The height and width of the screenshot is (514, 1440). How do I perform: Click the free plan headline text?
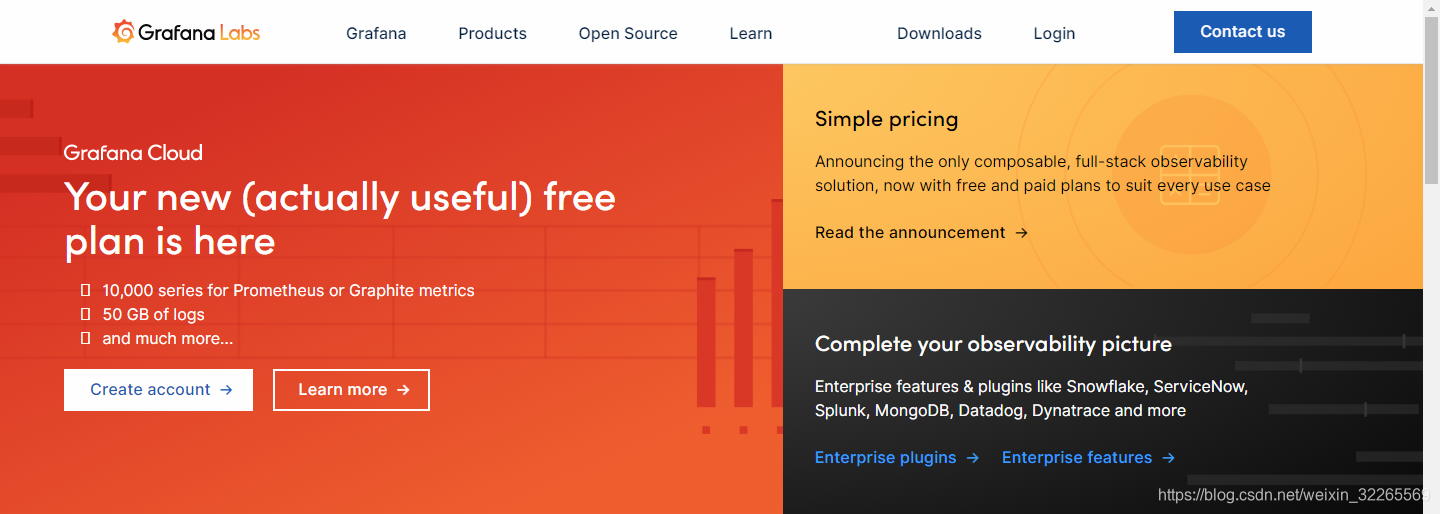coord(340,219)
